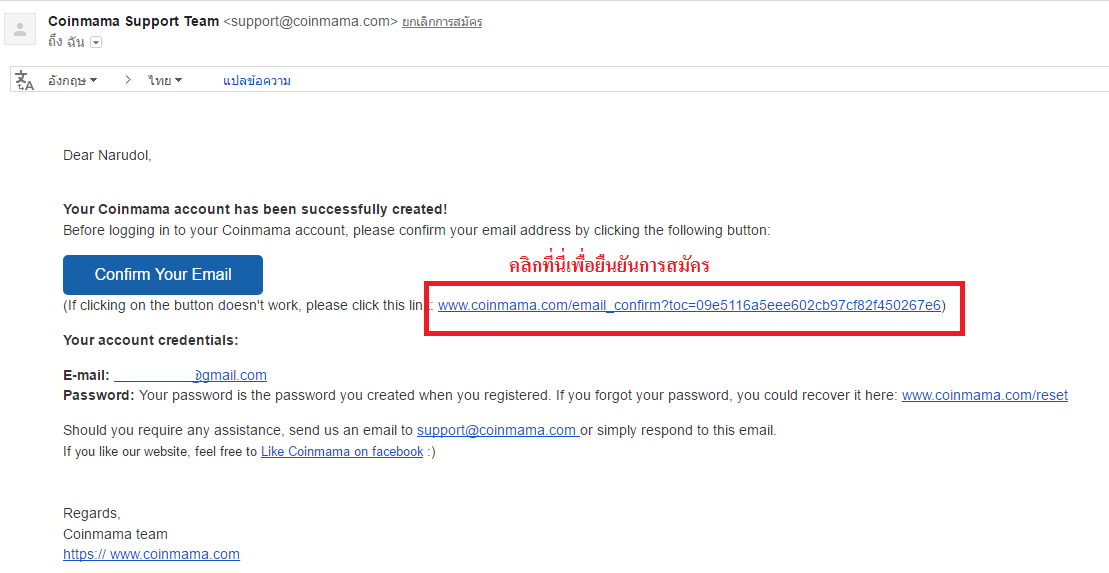This screenshot has width=1109, height=573.
Task: Click the sender address support@coinmama.com in header
Action: coord(310,21)
